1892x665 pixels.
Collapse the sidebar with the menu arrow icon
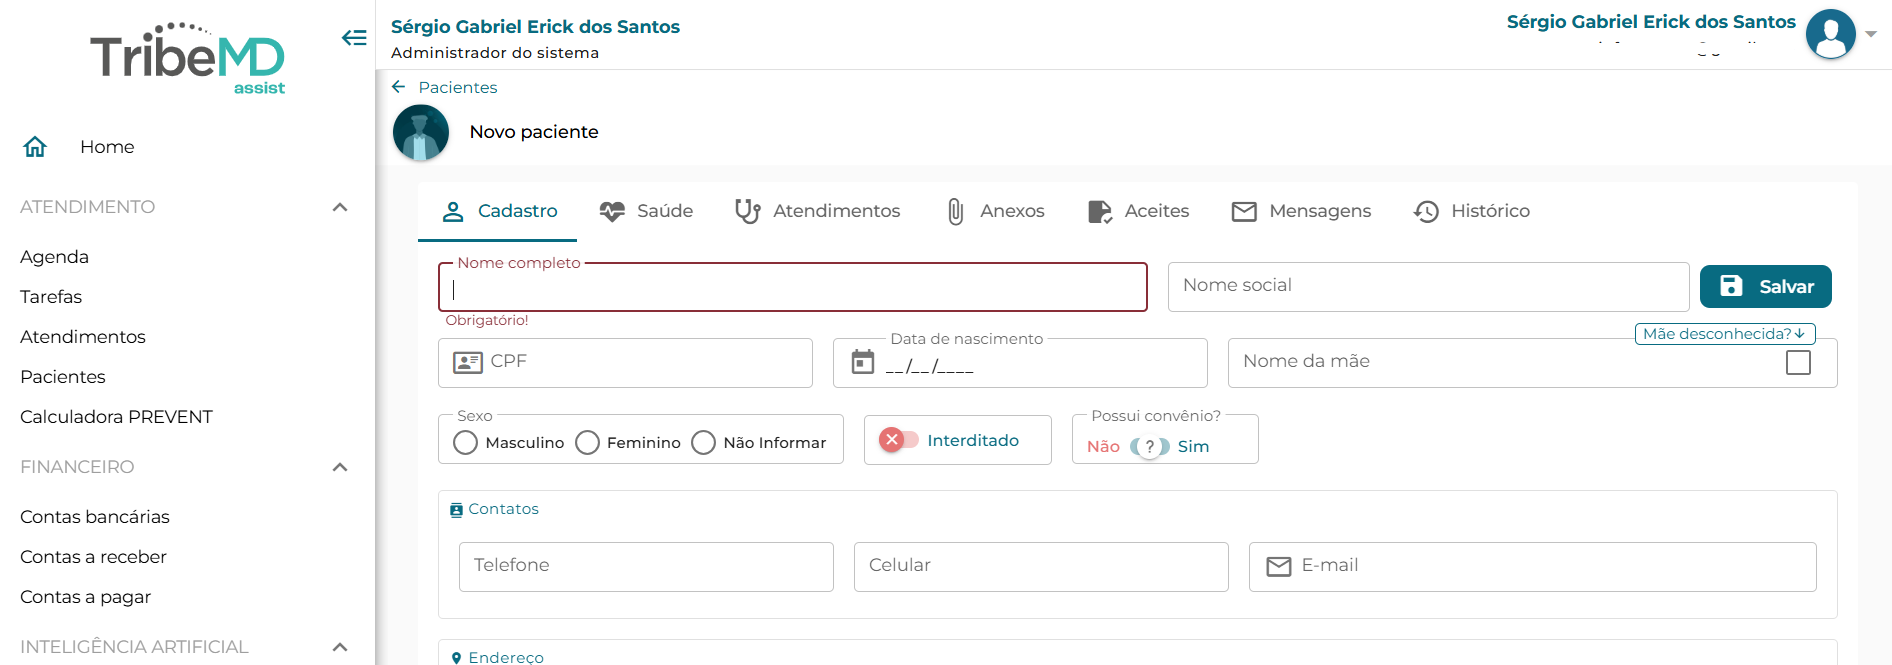point(354,38)
